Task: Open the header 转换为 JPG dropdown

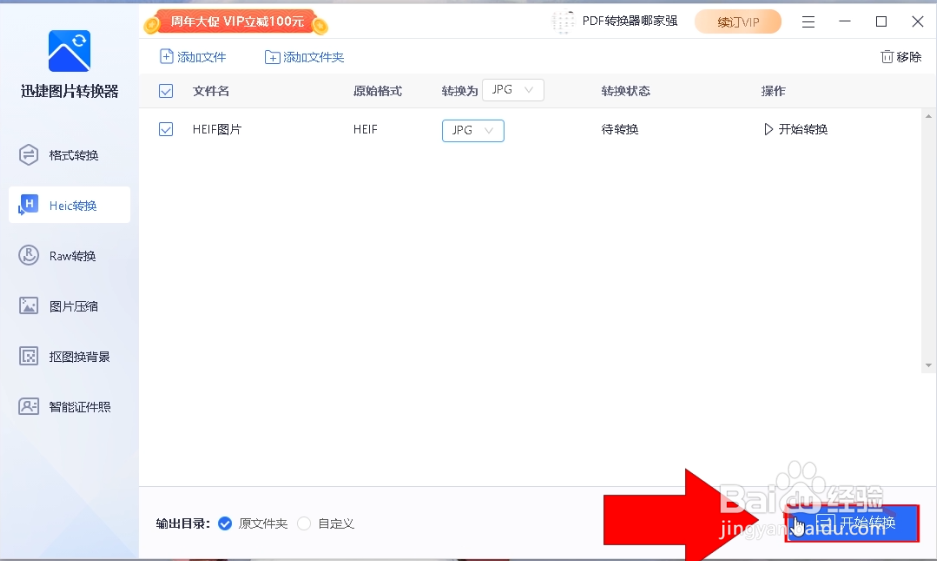Action: pos(513,90)
